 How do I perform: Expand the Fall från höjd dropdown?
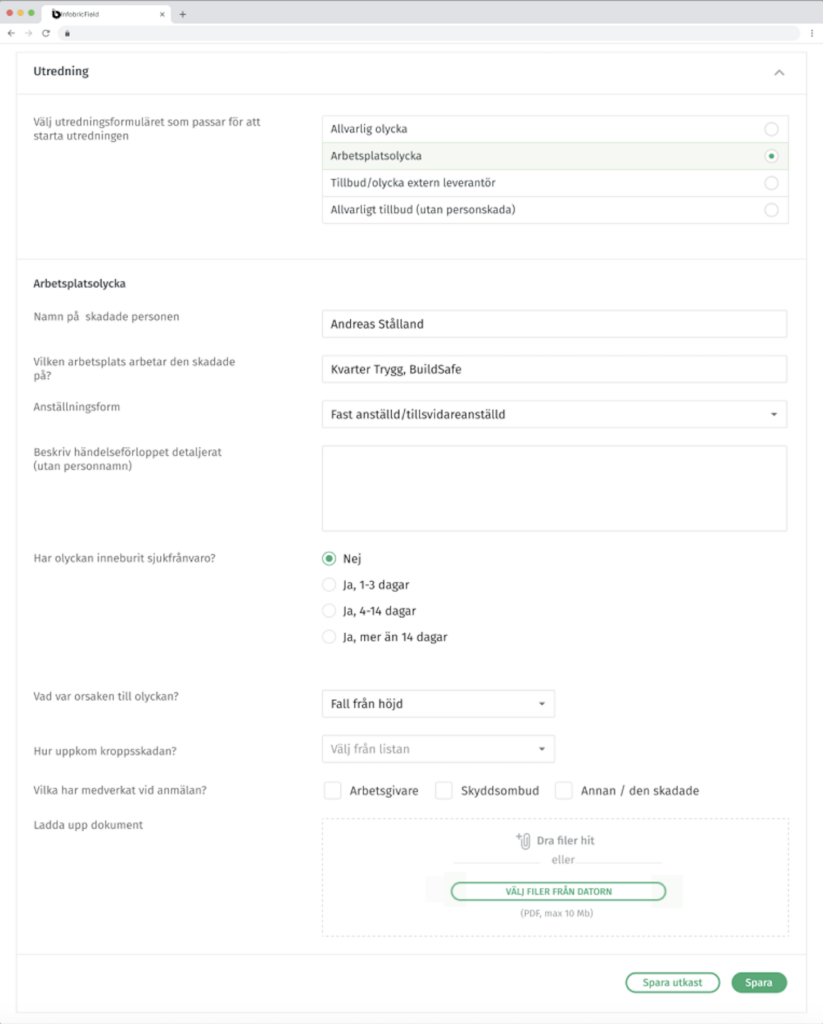click(x=437, y=704)
